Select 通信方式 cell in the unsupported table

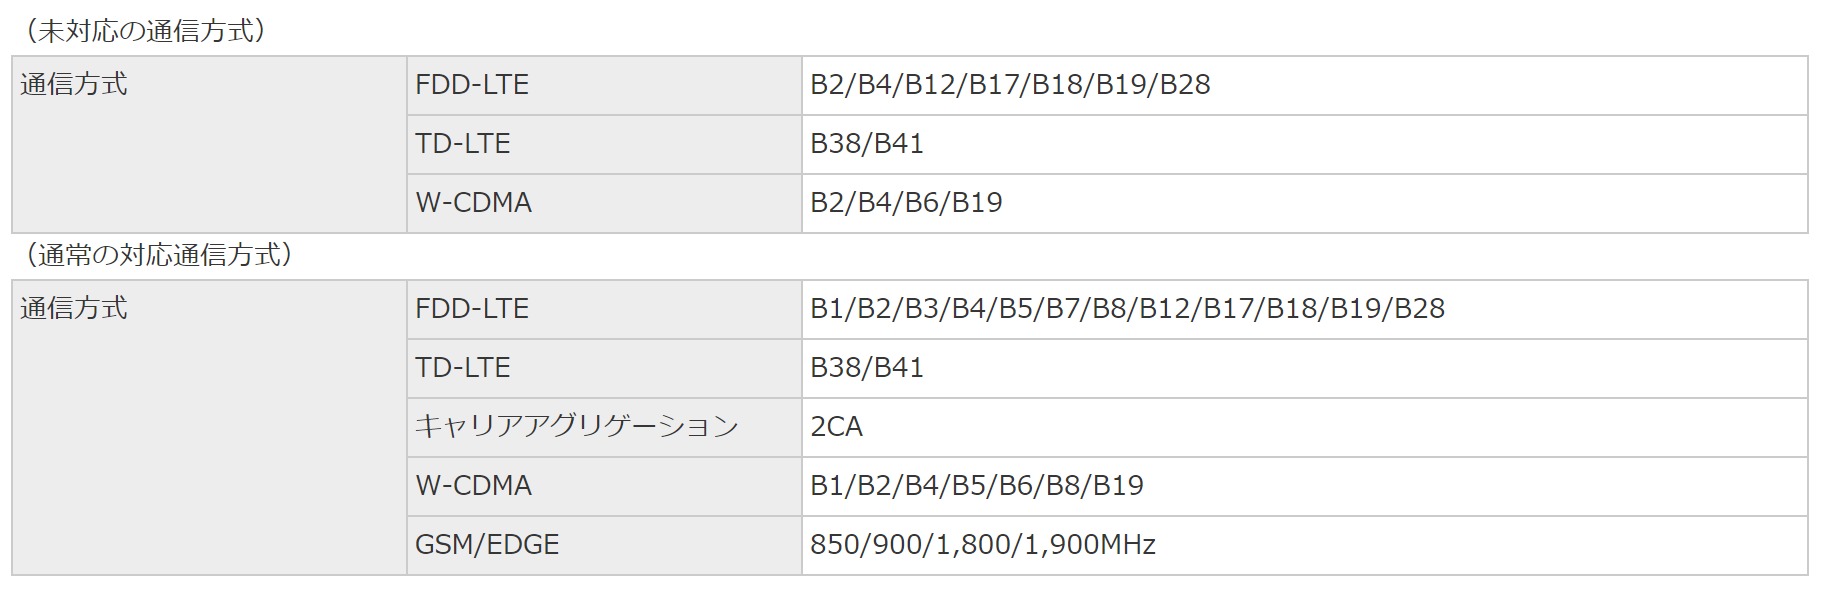(74, 84)
